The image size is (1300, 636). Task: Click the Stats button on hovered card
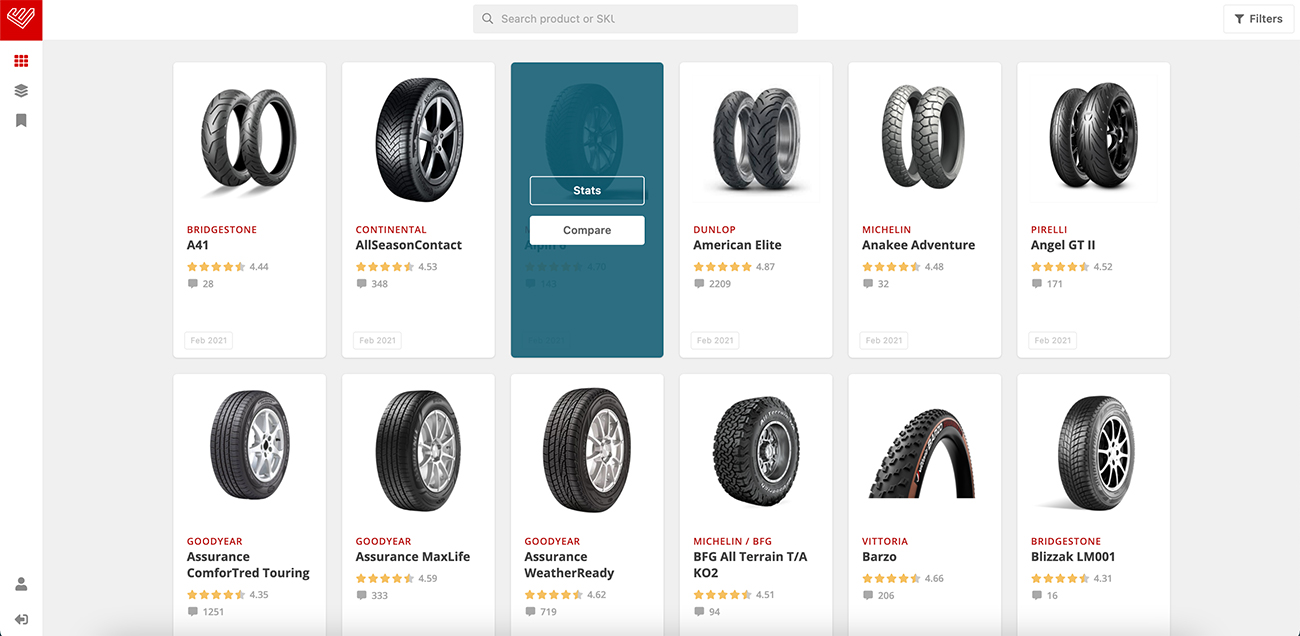[x=587, y=190]
